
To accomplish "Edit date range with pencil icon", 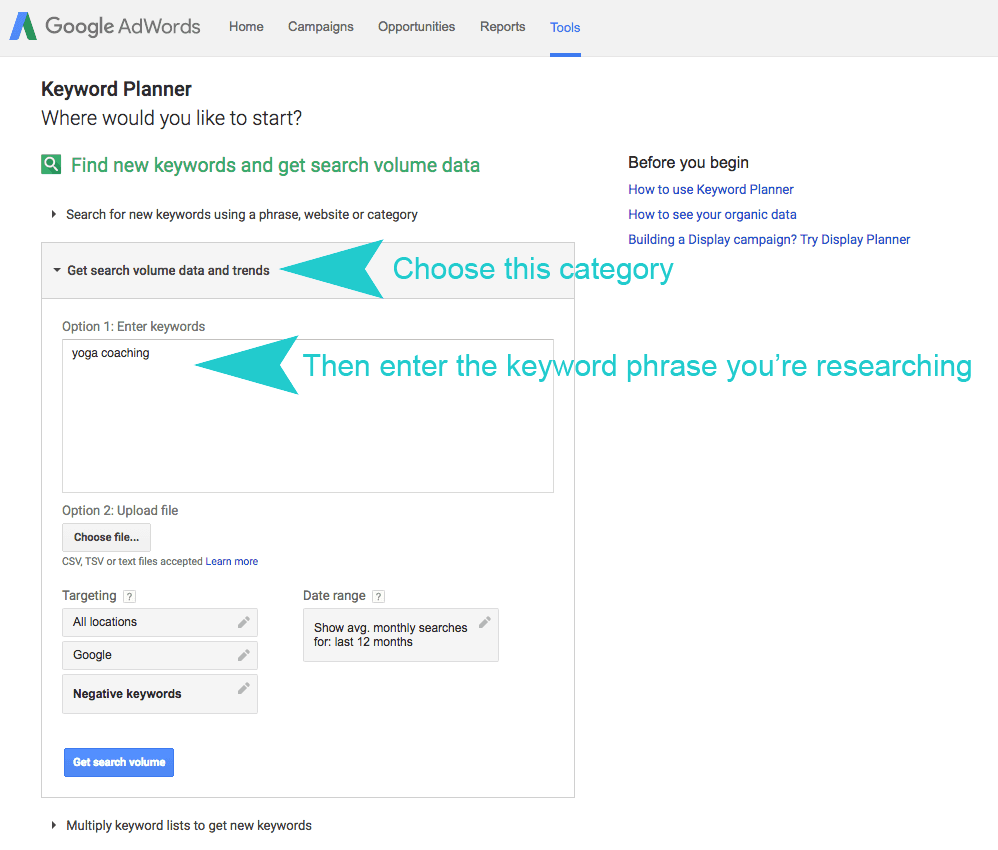I will click(485, 622).
